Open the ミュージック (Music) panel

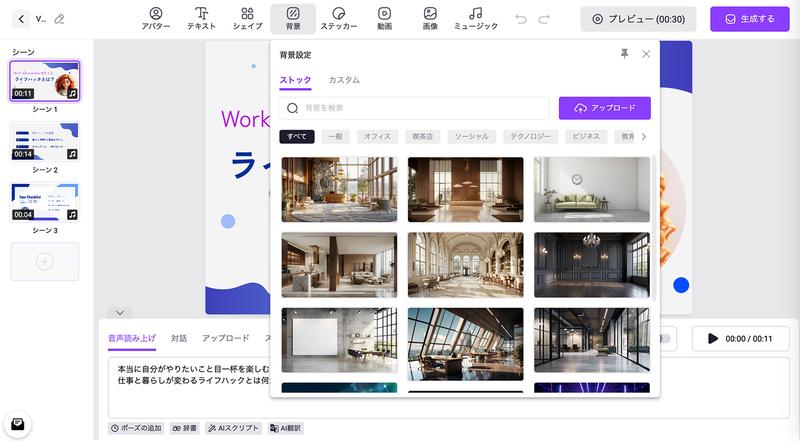click(476, 18)
